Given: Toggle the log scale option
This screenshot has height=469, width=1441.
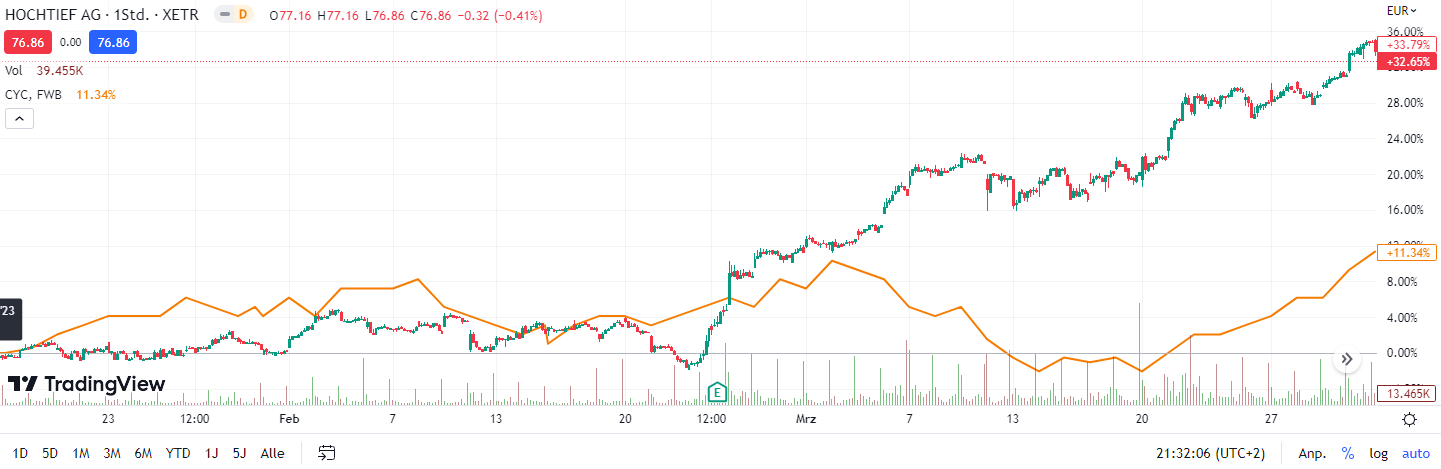Looking at the screenshot, I should tap(1378, 453).
